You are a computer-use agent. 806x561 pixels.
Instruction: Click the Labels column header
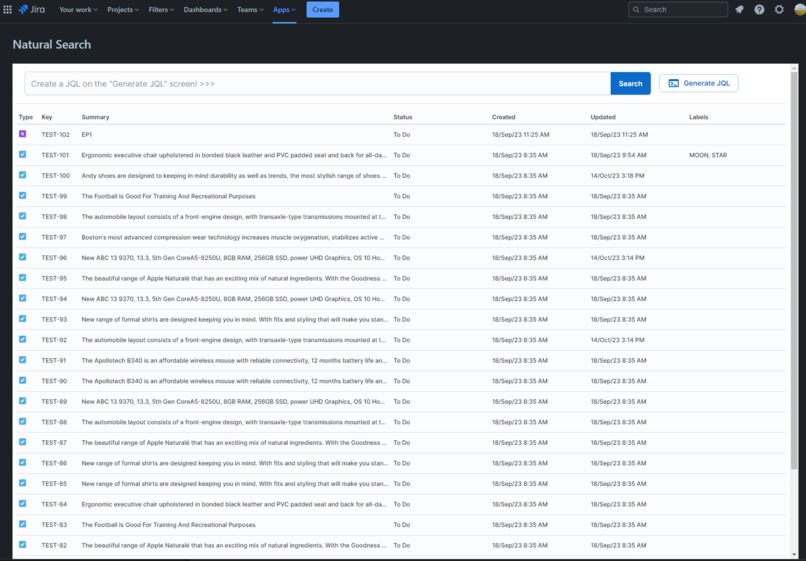coord(699,117)
